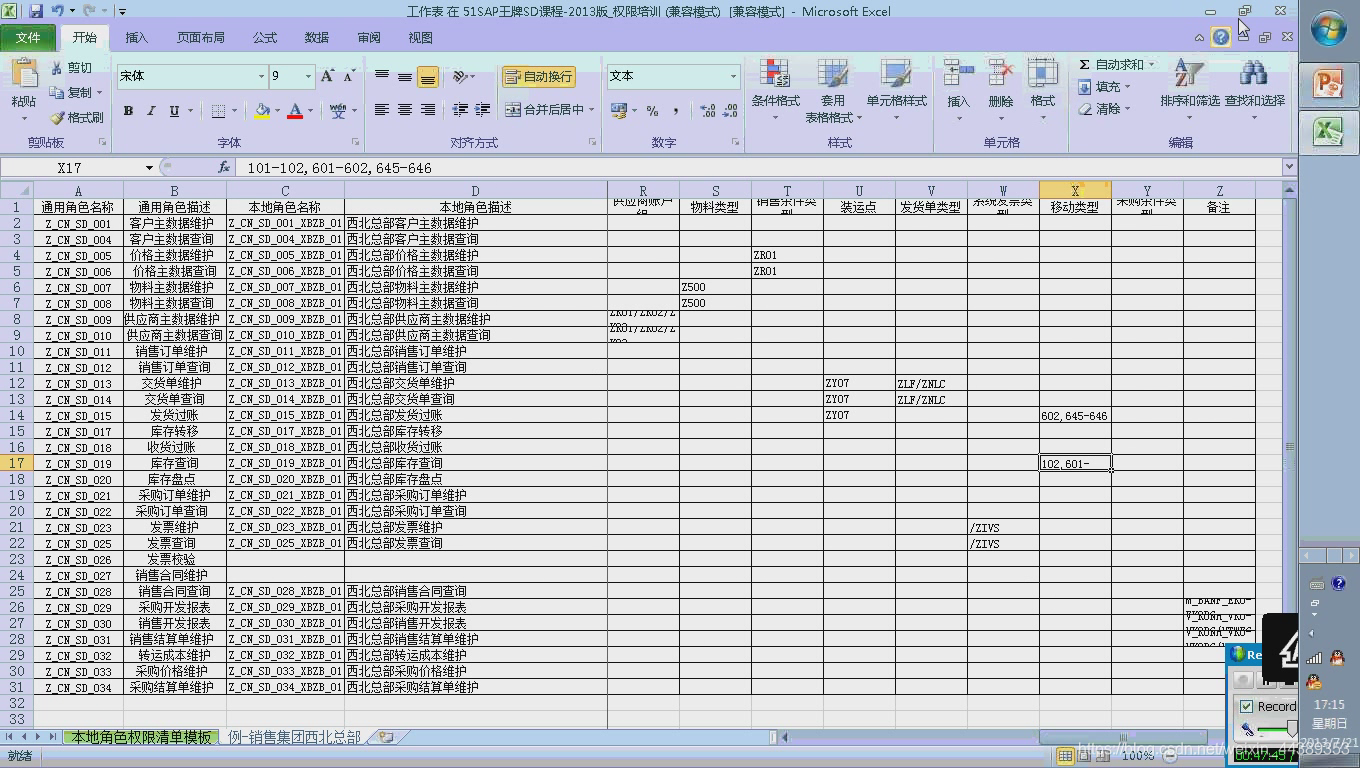Click Excel Help question mark
Viewport: 1360px width, 768px height.
pyautogui.click(x=1221, y=38)
